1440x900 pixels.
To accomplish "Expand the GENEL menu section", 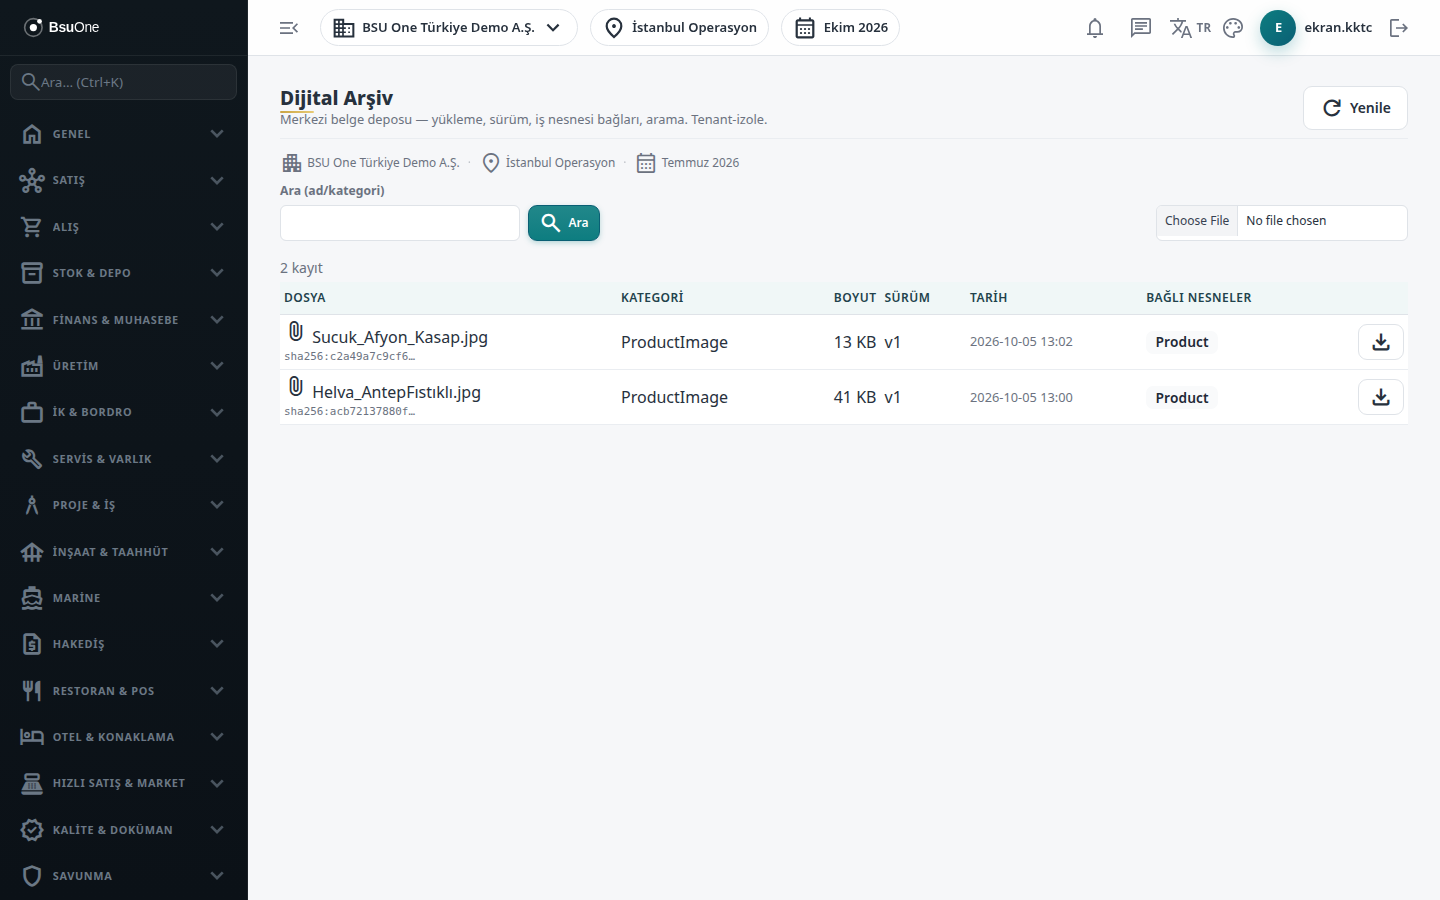I will pyautogui.click(x=124, y=134).
